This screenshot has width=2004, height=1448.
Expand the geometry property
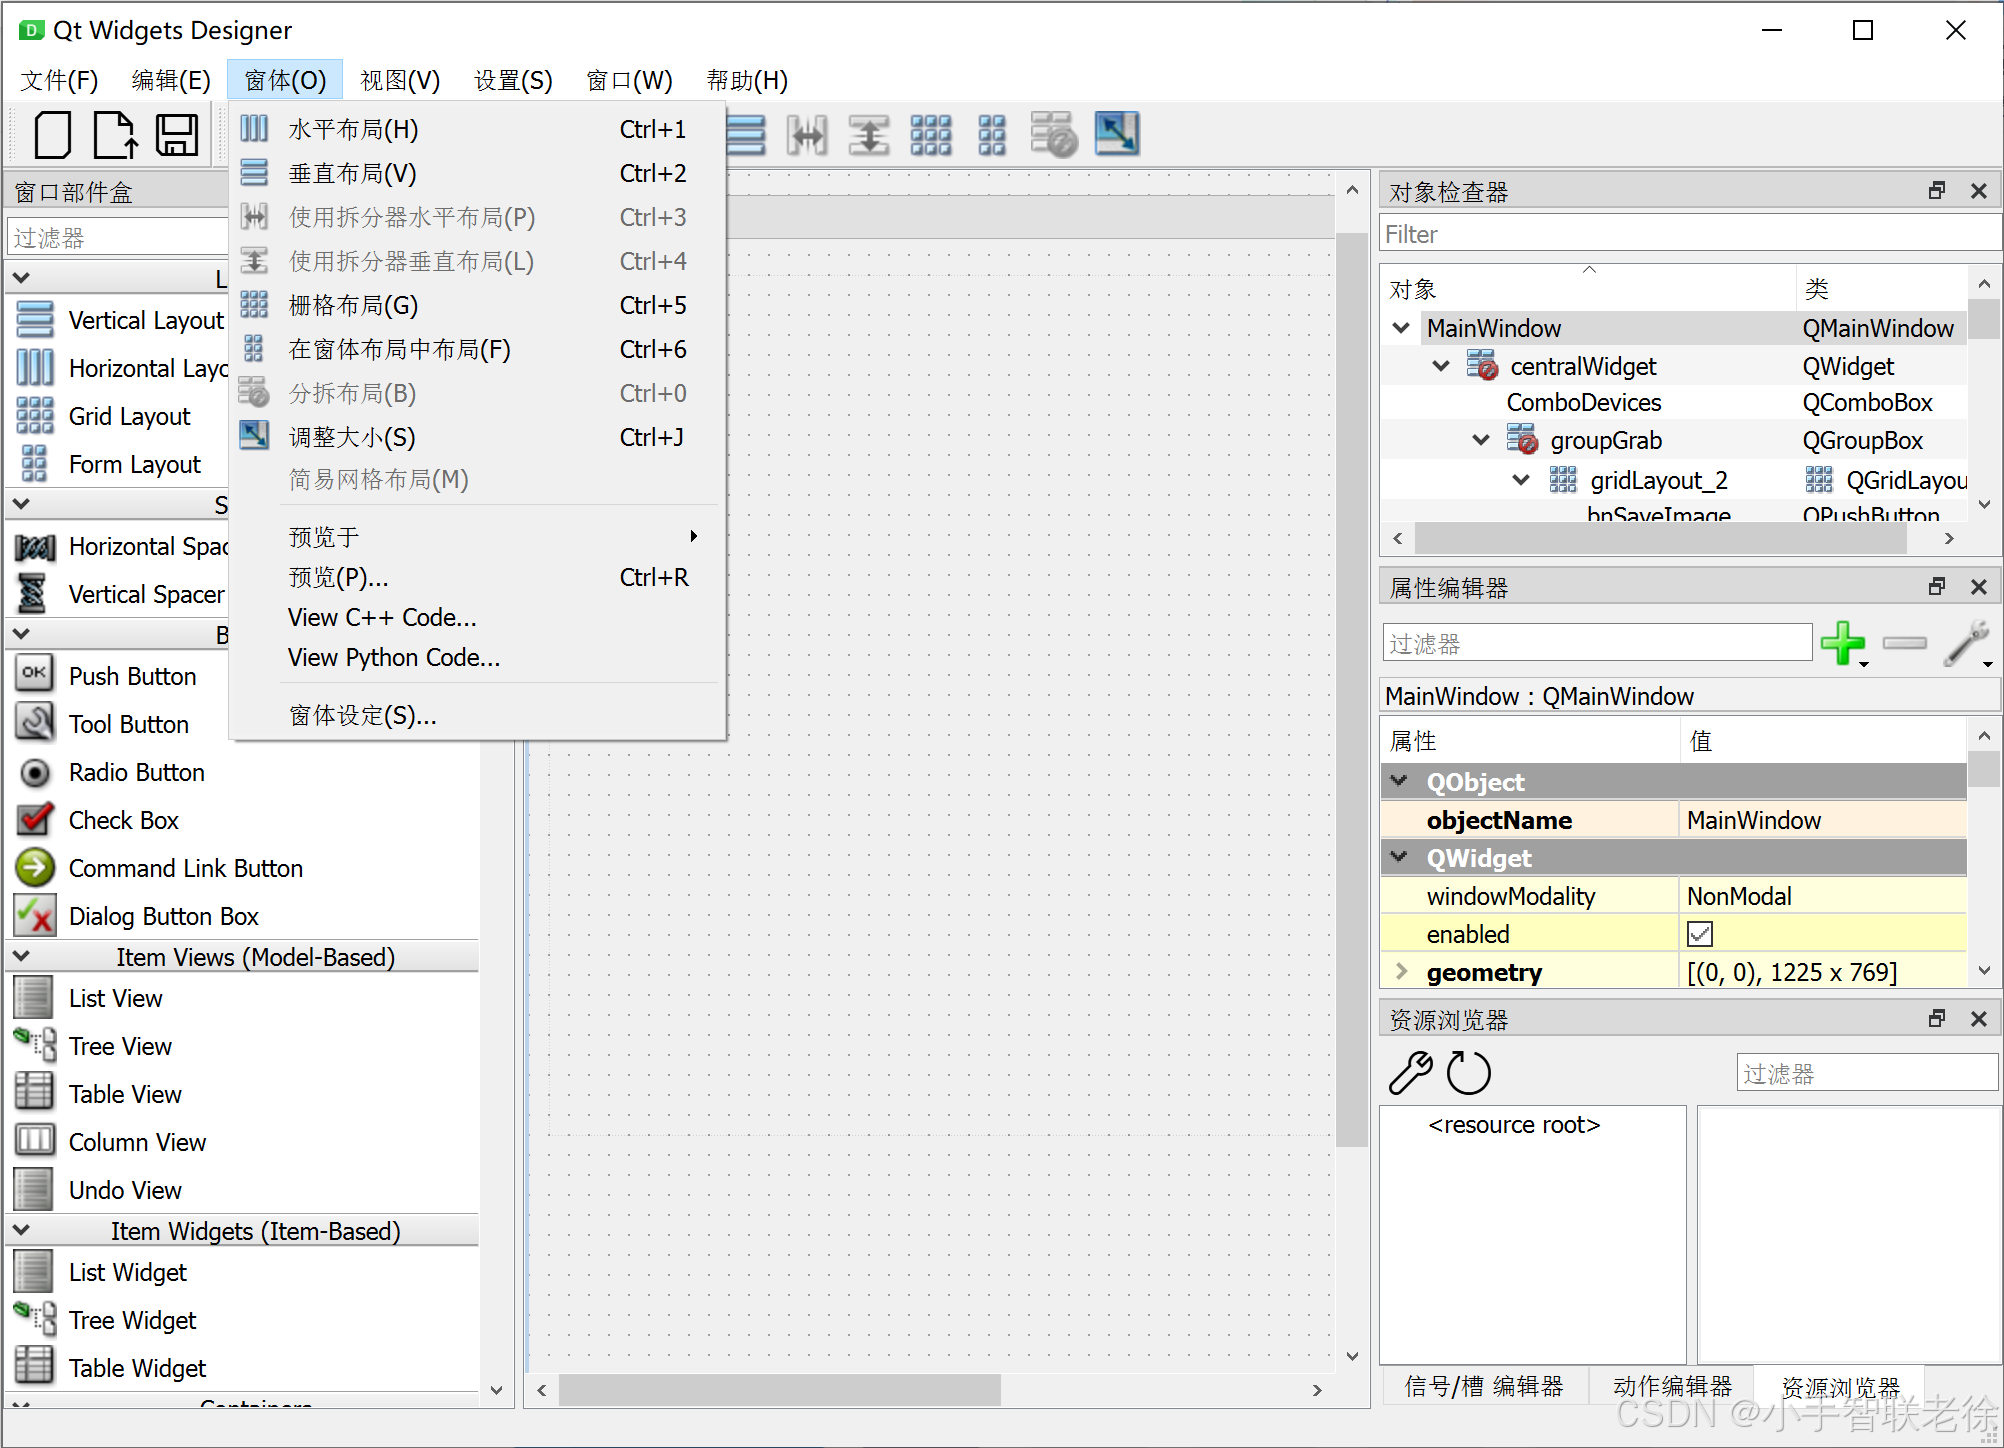(1399, 971)
